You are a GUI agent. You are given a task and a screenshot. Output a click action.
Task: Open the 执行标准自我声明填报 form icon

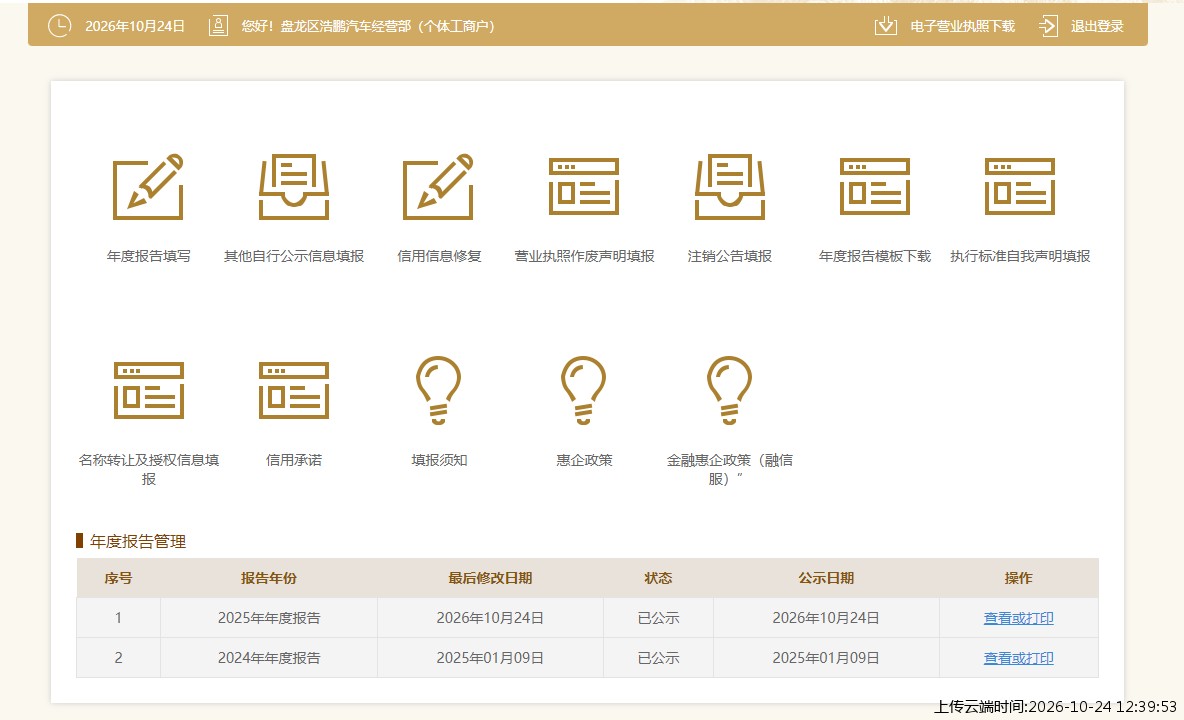(1019, 186)
